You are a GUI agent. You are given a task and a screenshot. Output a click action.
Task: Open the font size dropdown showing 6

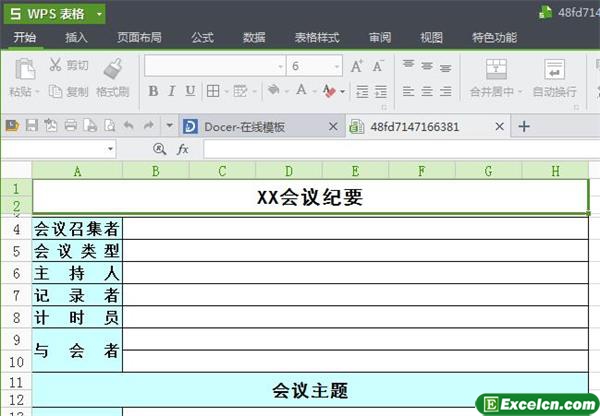click(336, 66)
